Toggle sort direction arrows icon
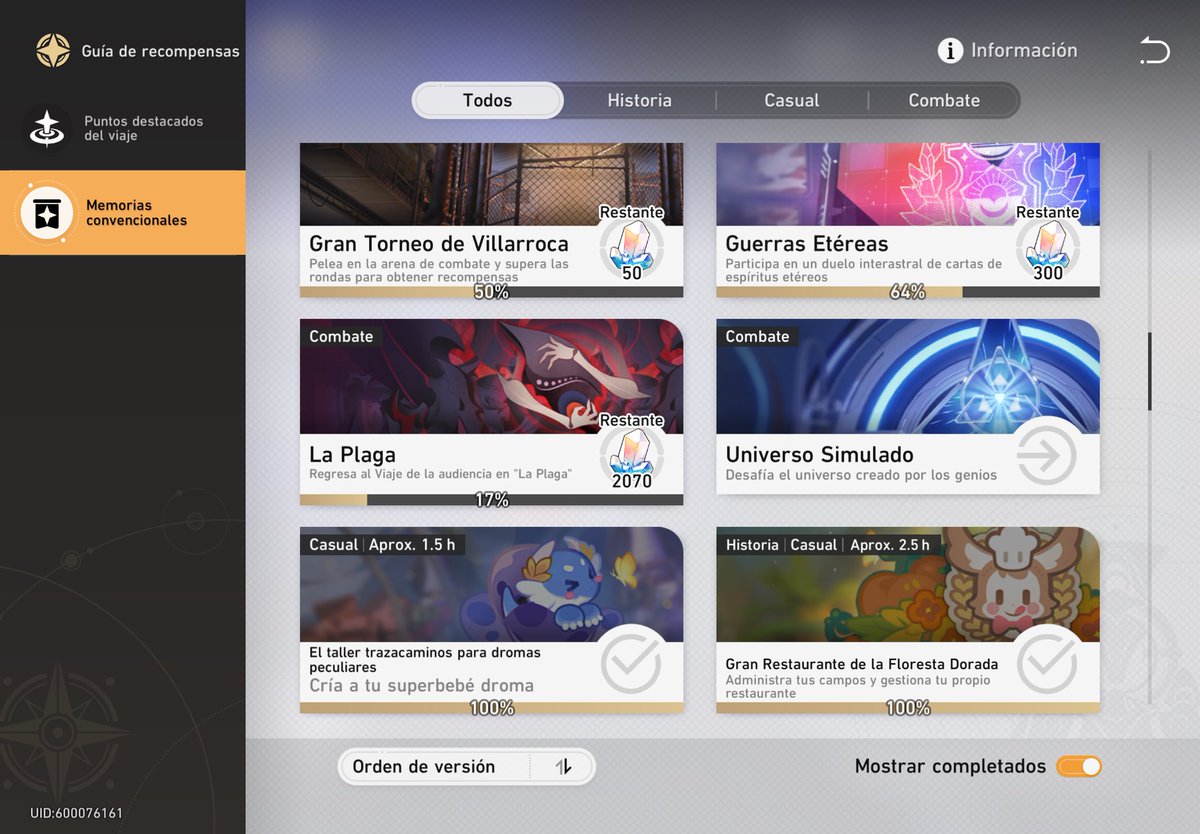The height and width of the screenshot is (834, 1200). tap(563, 767)
